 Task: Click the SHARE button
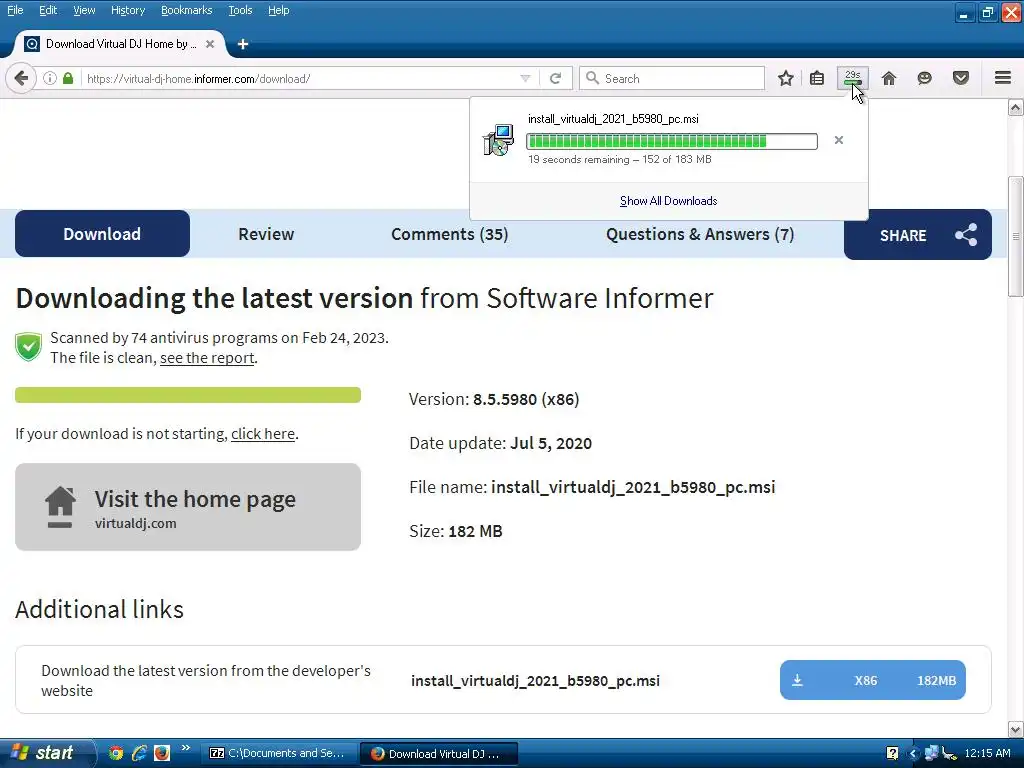tap(918, 234)
